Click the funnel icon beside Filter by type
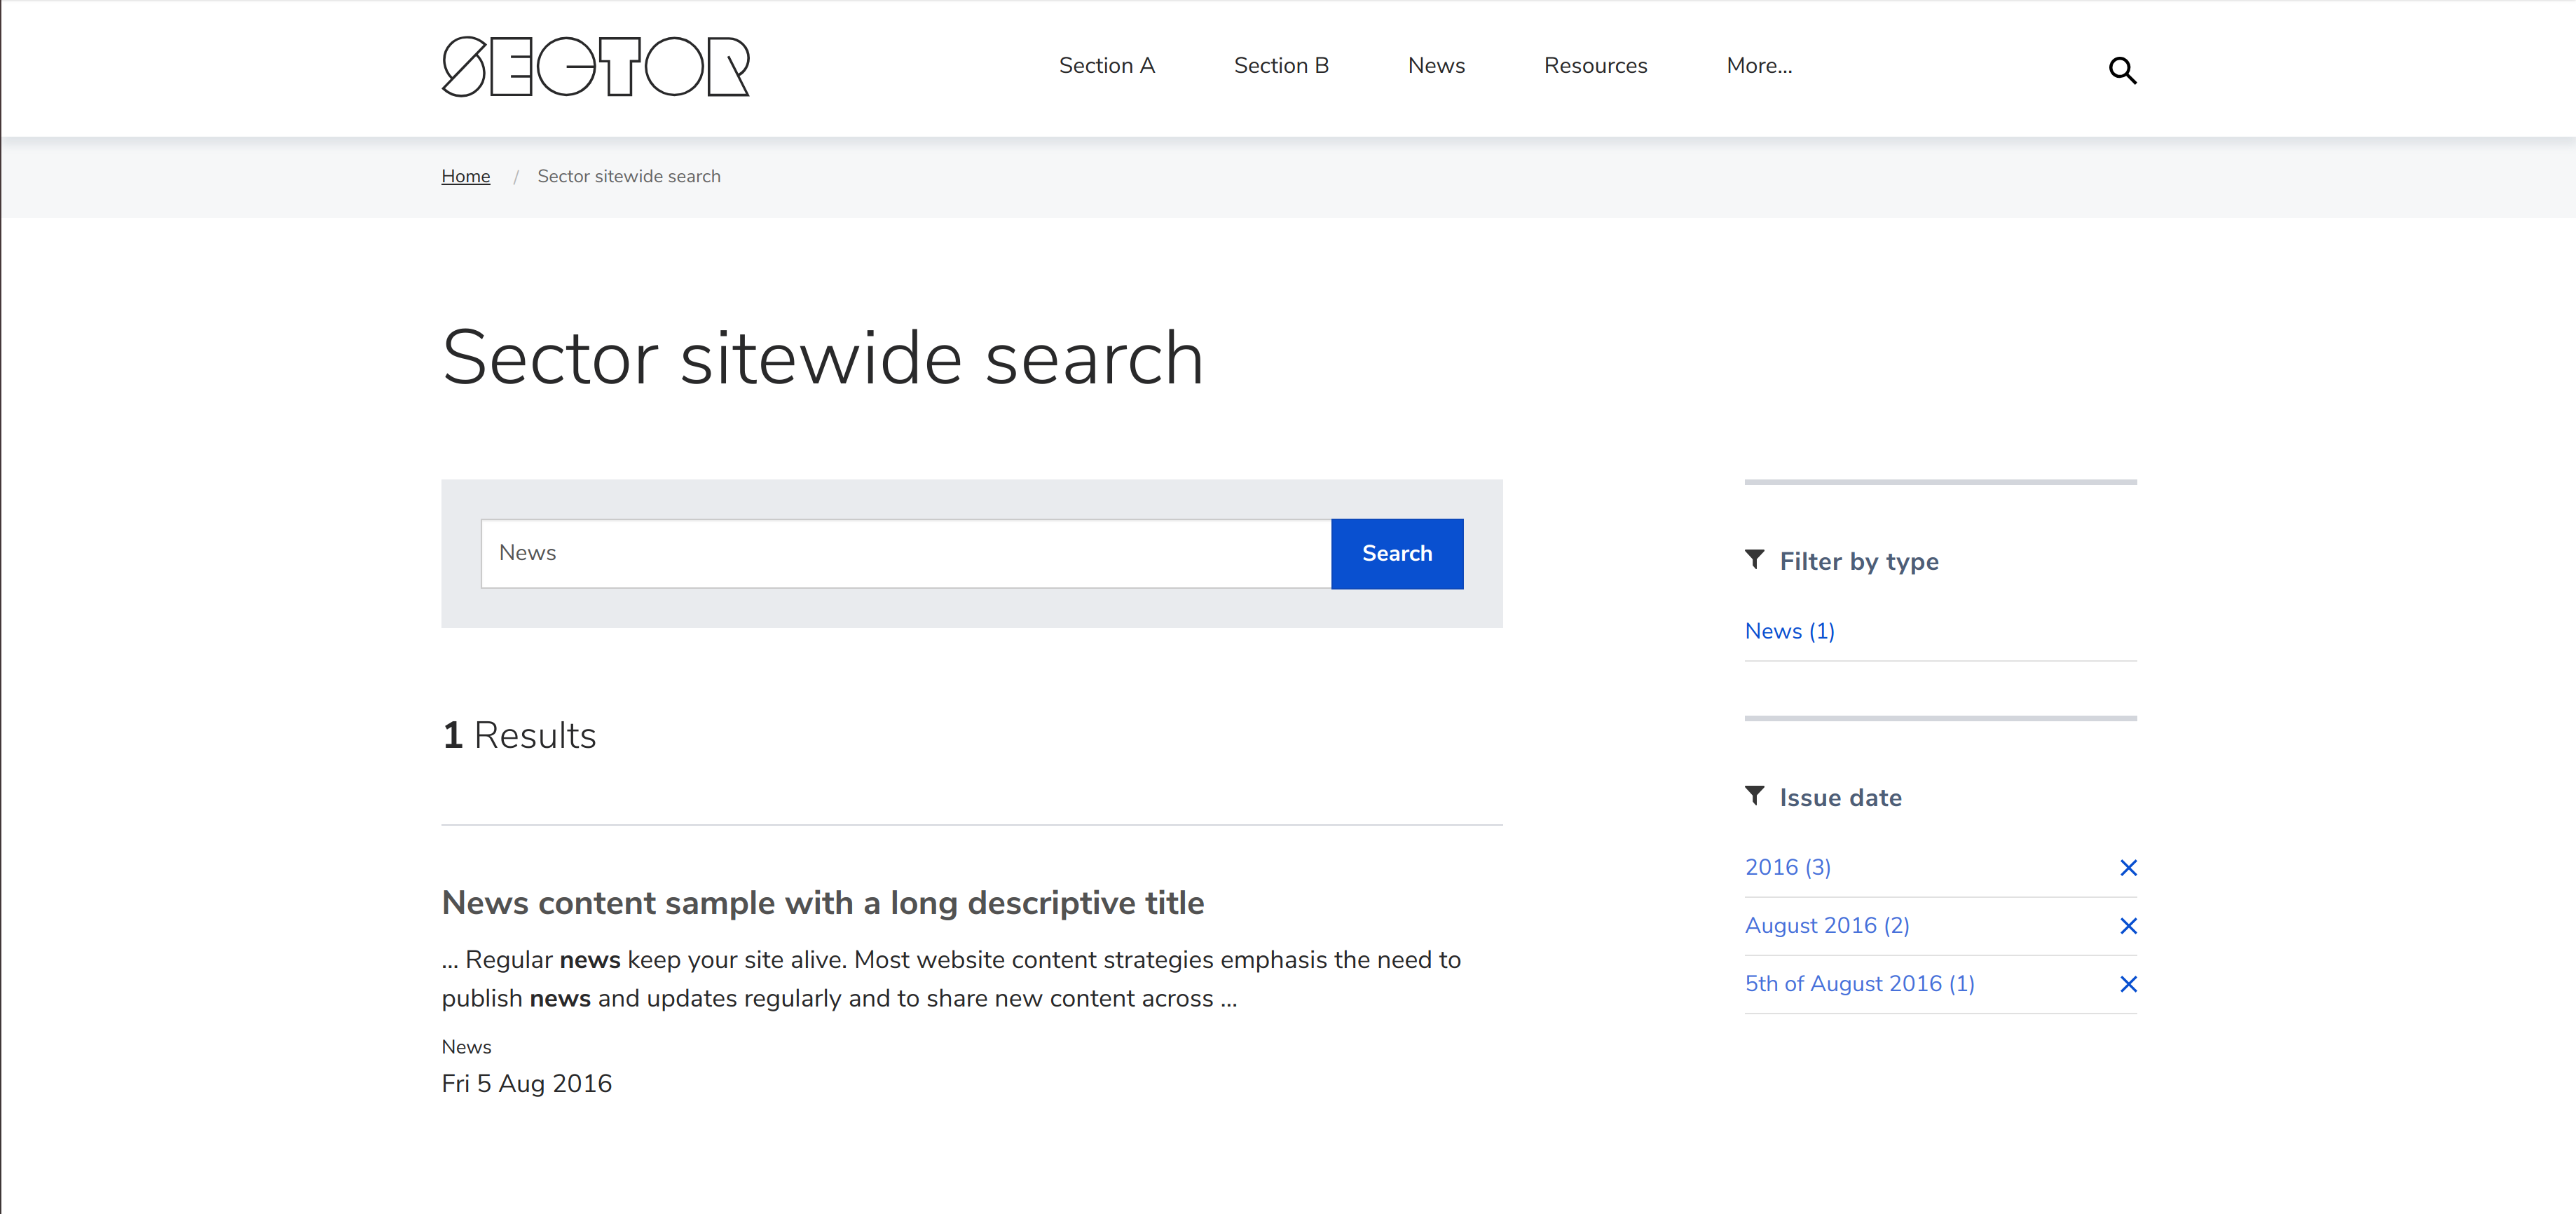2576x1214 pixels. pos(1754,559)
